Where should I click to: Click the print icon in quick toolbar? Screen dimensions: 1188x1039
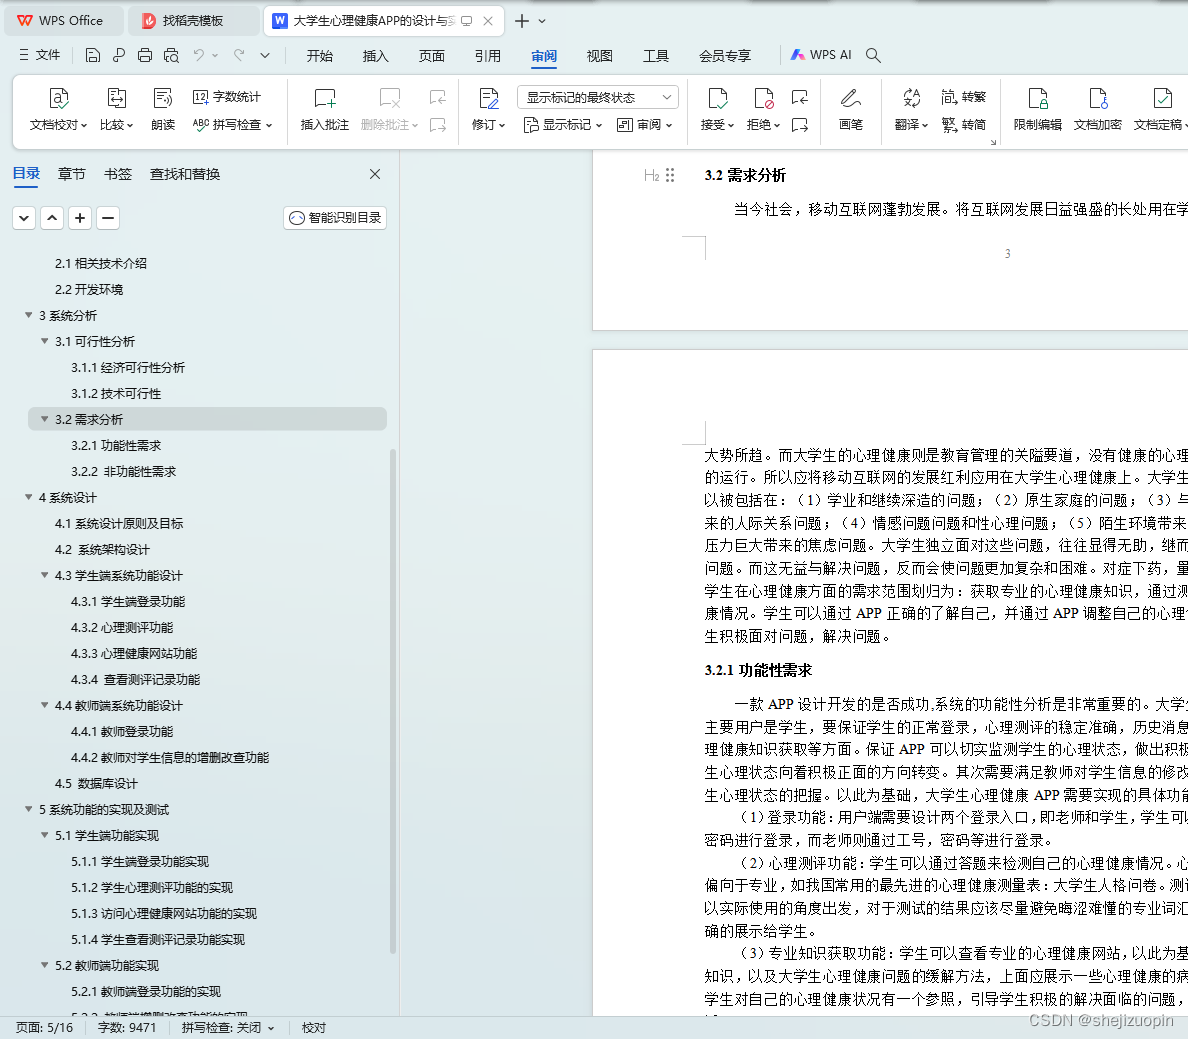(145, 55)
